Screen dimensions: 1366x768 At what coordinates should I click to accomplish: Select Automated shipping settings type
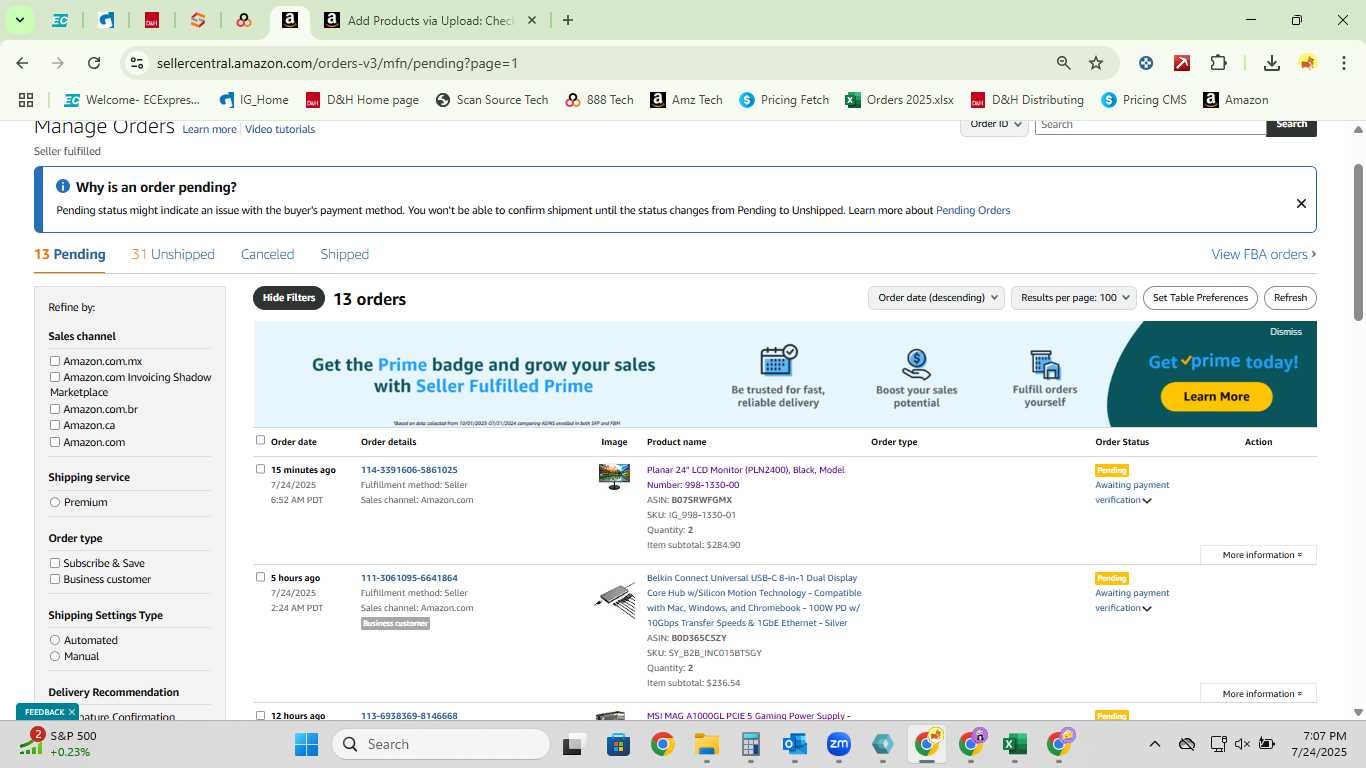[x=55, y=640]
